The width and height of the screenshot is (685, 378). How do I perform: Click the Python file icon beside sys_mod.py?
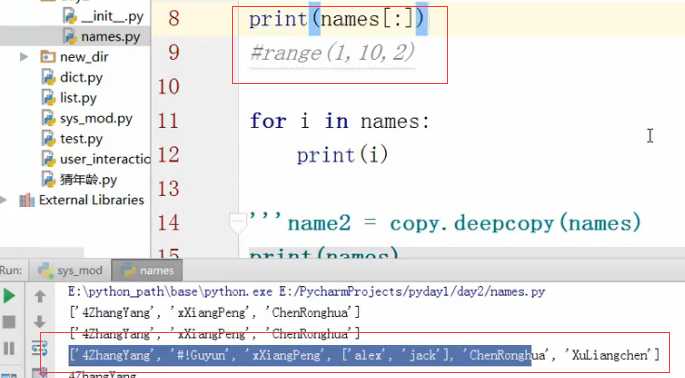(48, 118)
